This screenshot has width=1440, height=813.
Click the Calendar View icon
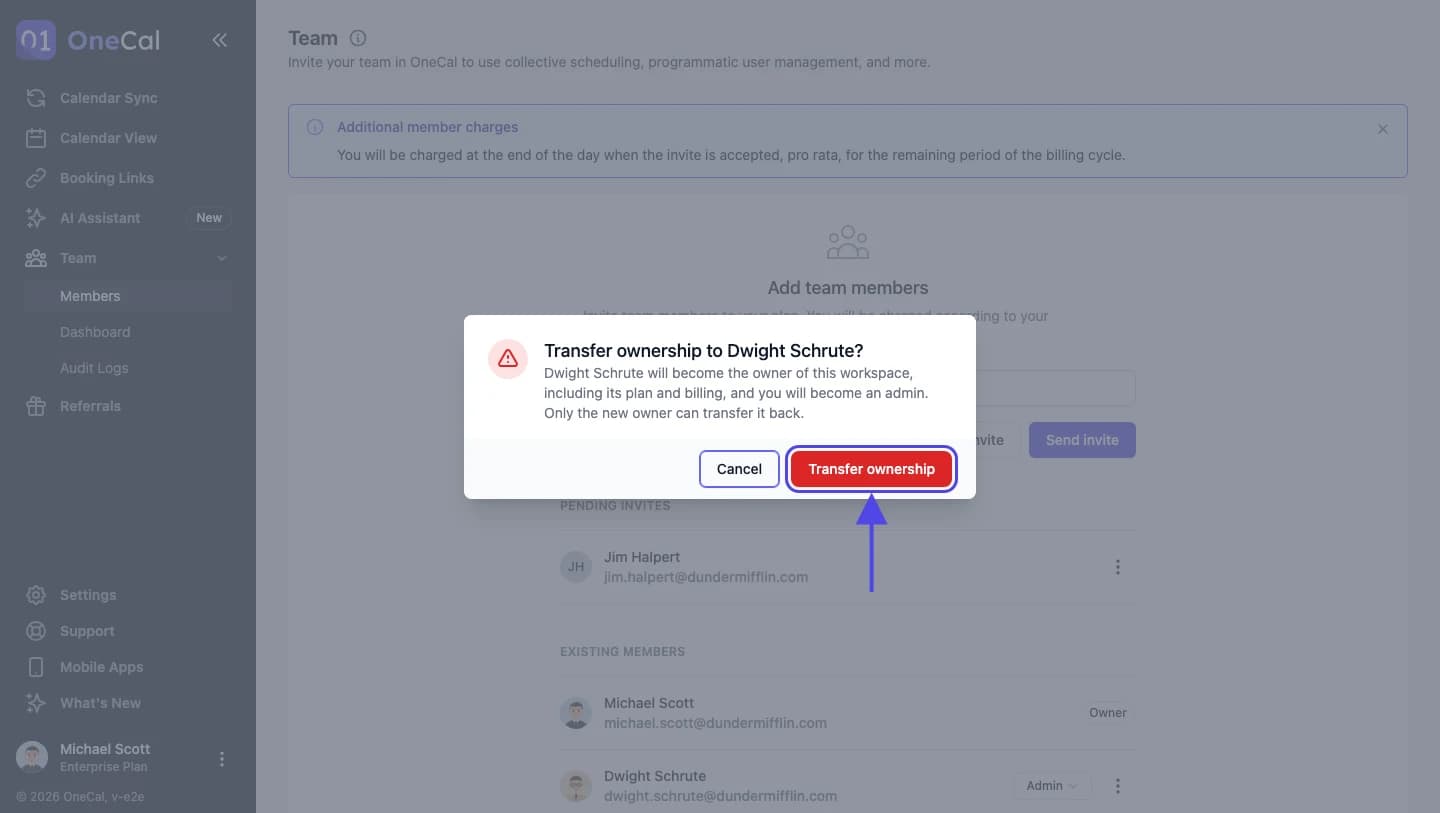(36, 138)
